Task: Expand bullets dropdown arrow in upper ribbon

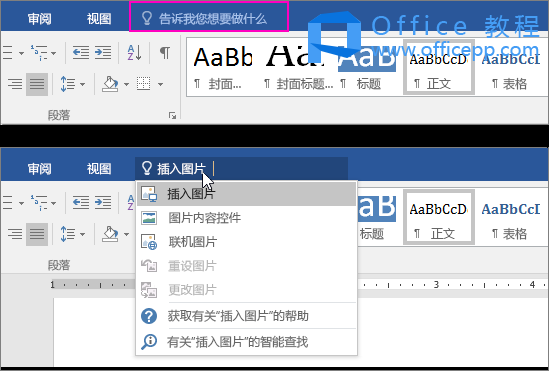Action: point(21,53)
